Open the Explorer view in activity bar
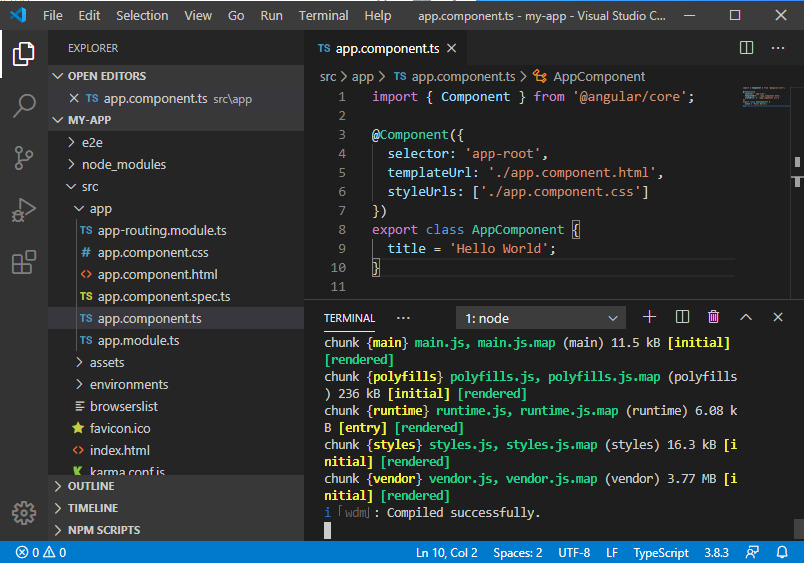The height and width of the screenshot is (563, 804). tap(24, 53)
